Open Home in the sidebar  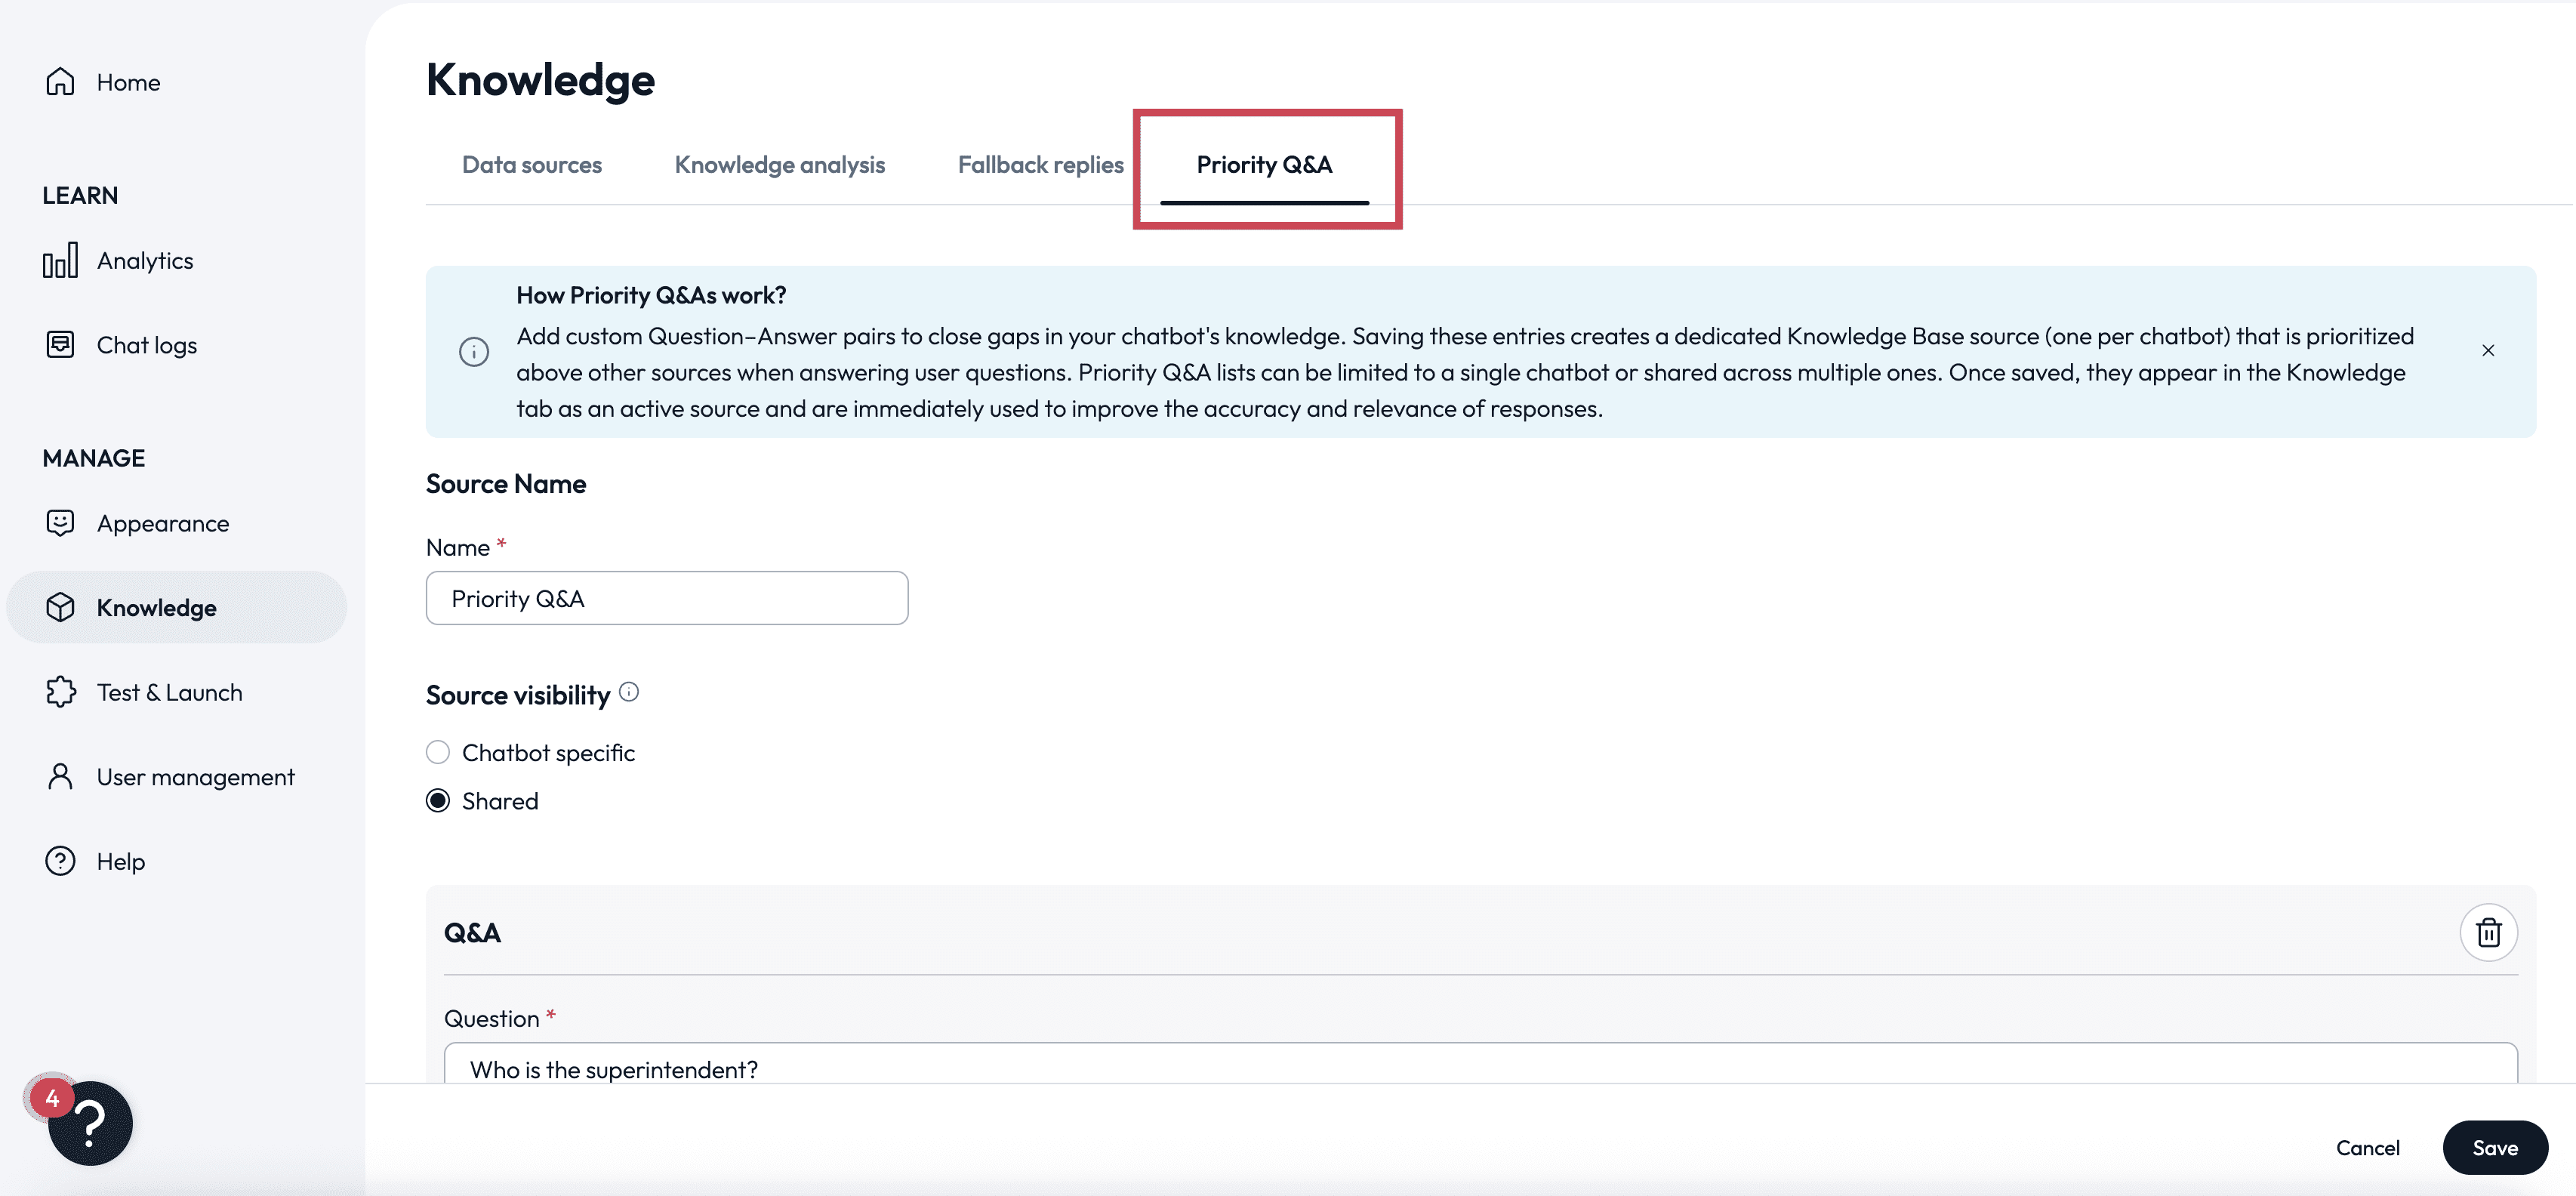click(x=128, y=82)
